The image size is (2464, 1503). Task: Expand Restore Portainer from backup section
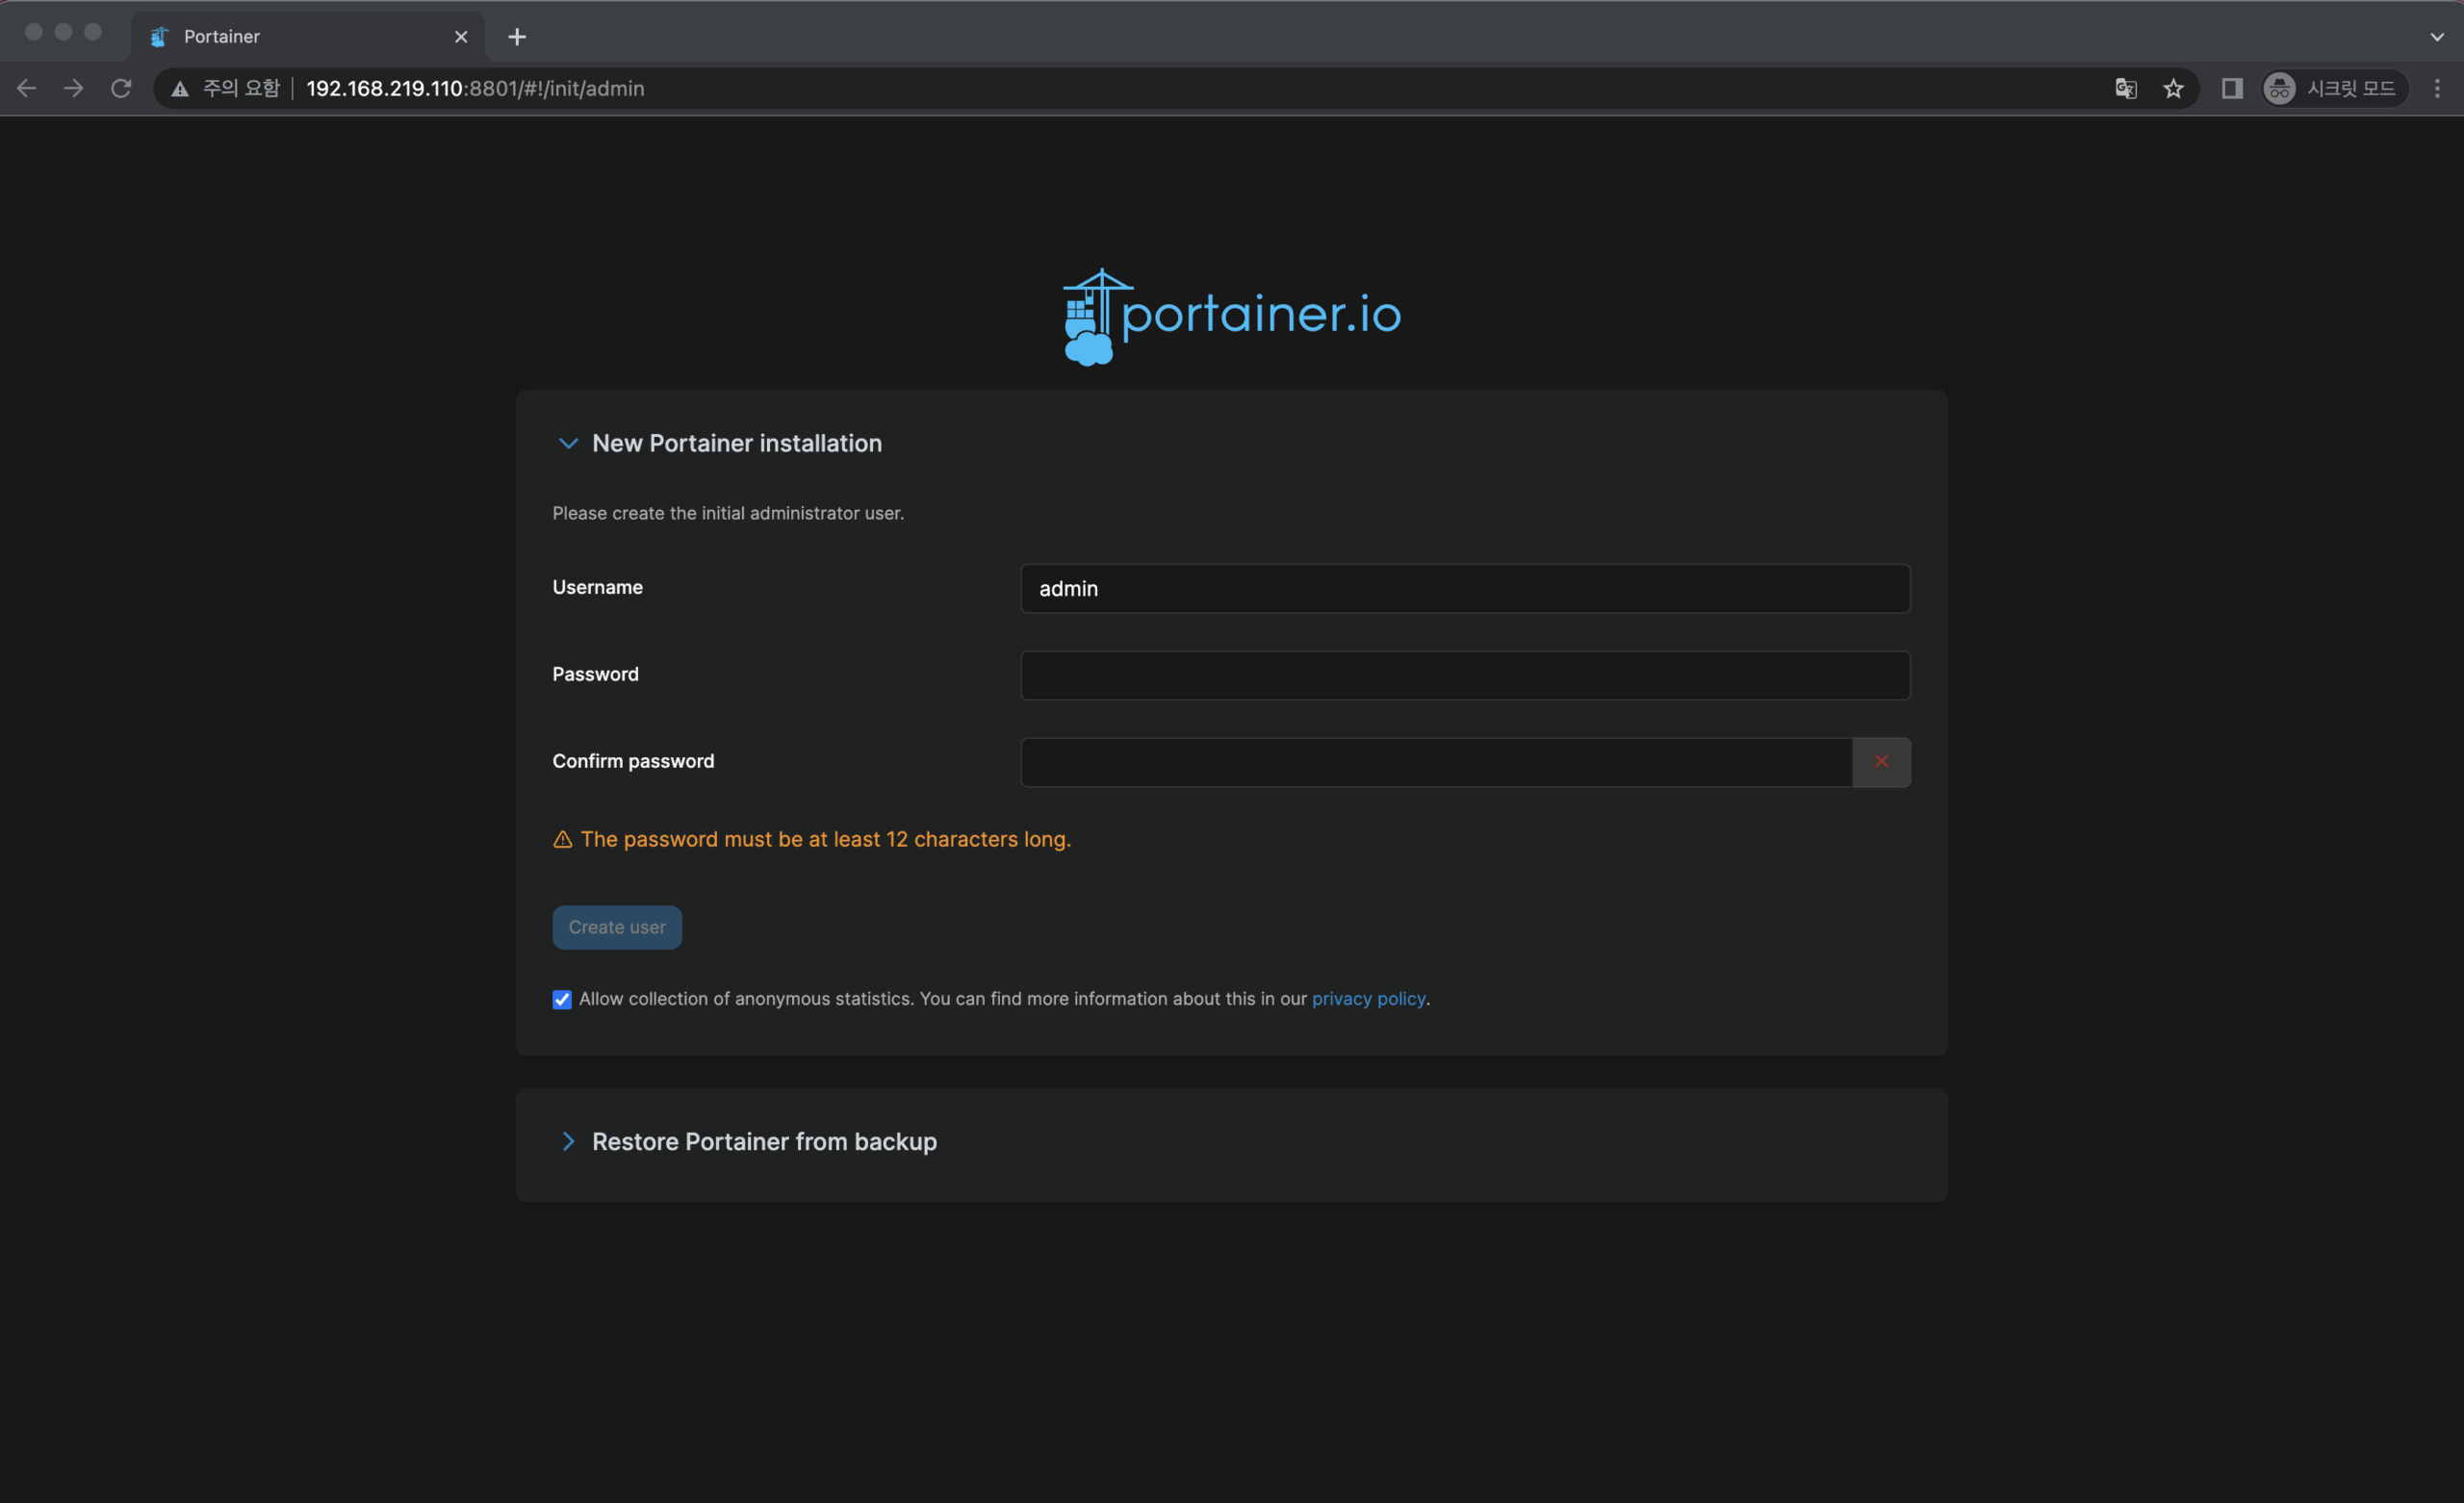tap(568, 1141)
